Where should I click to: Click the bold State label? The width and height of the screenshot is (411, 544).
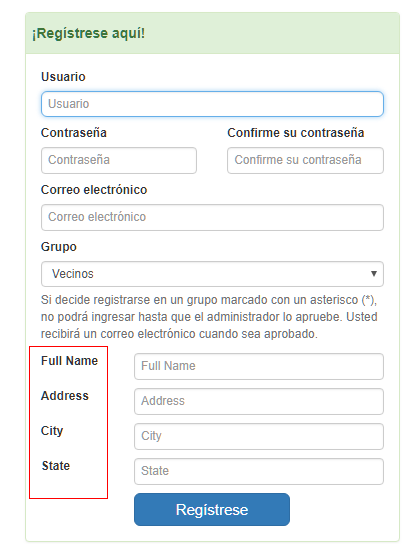[x=56, y=466]
